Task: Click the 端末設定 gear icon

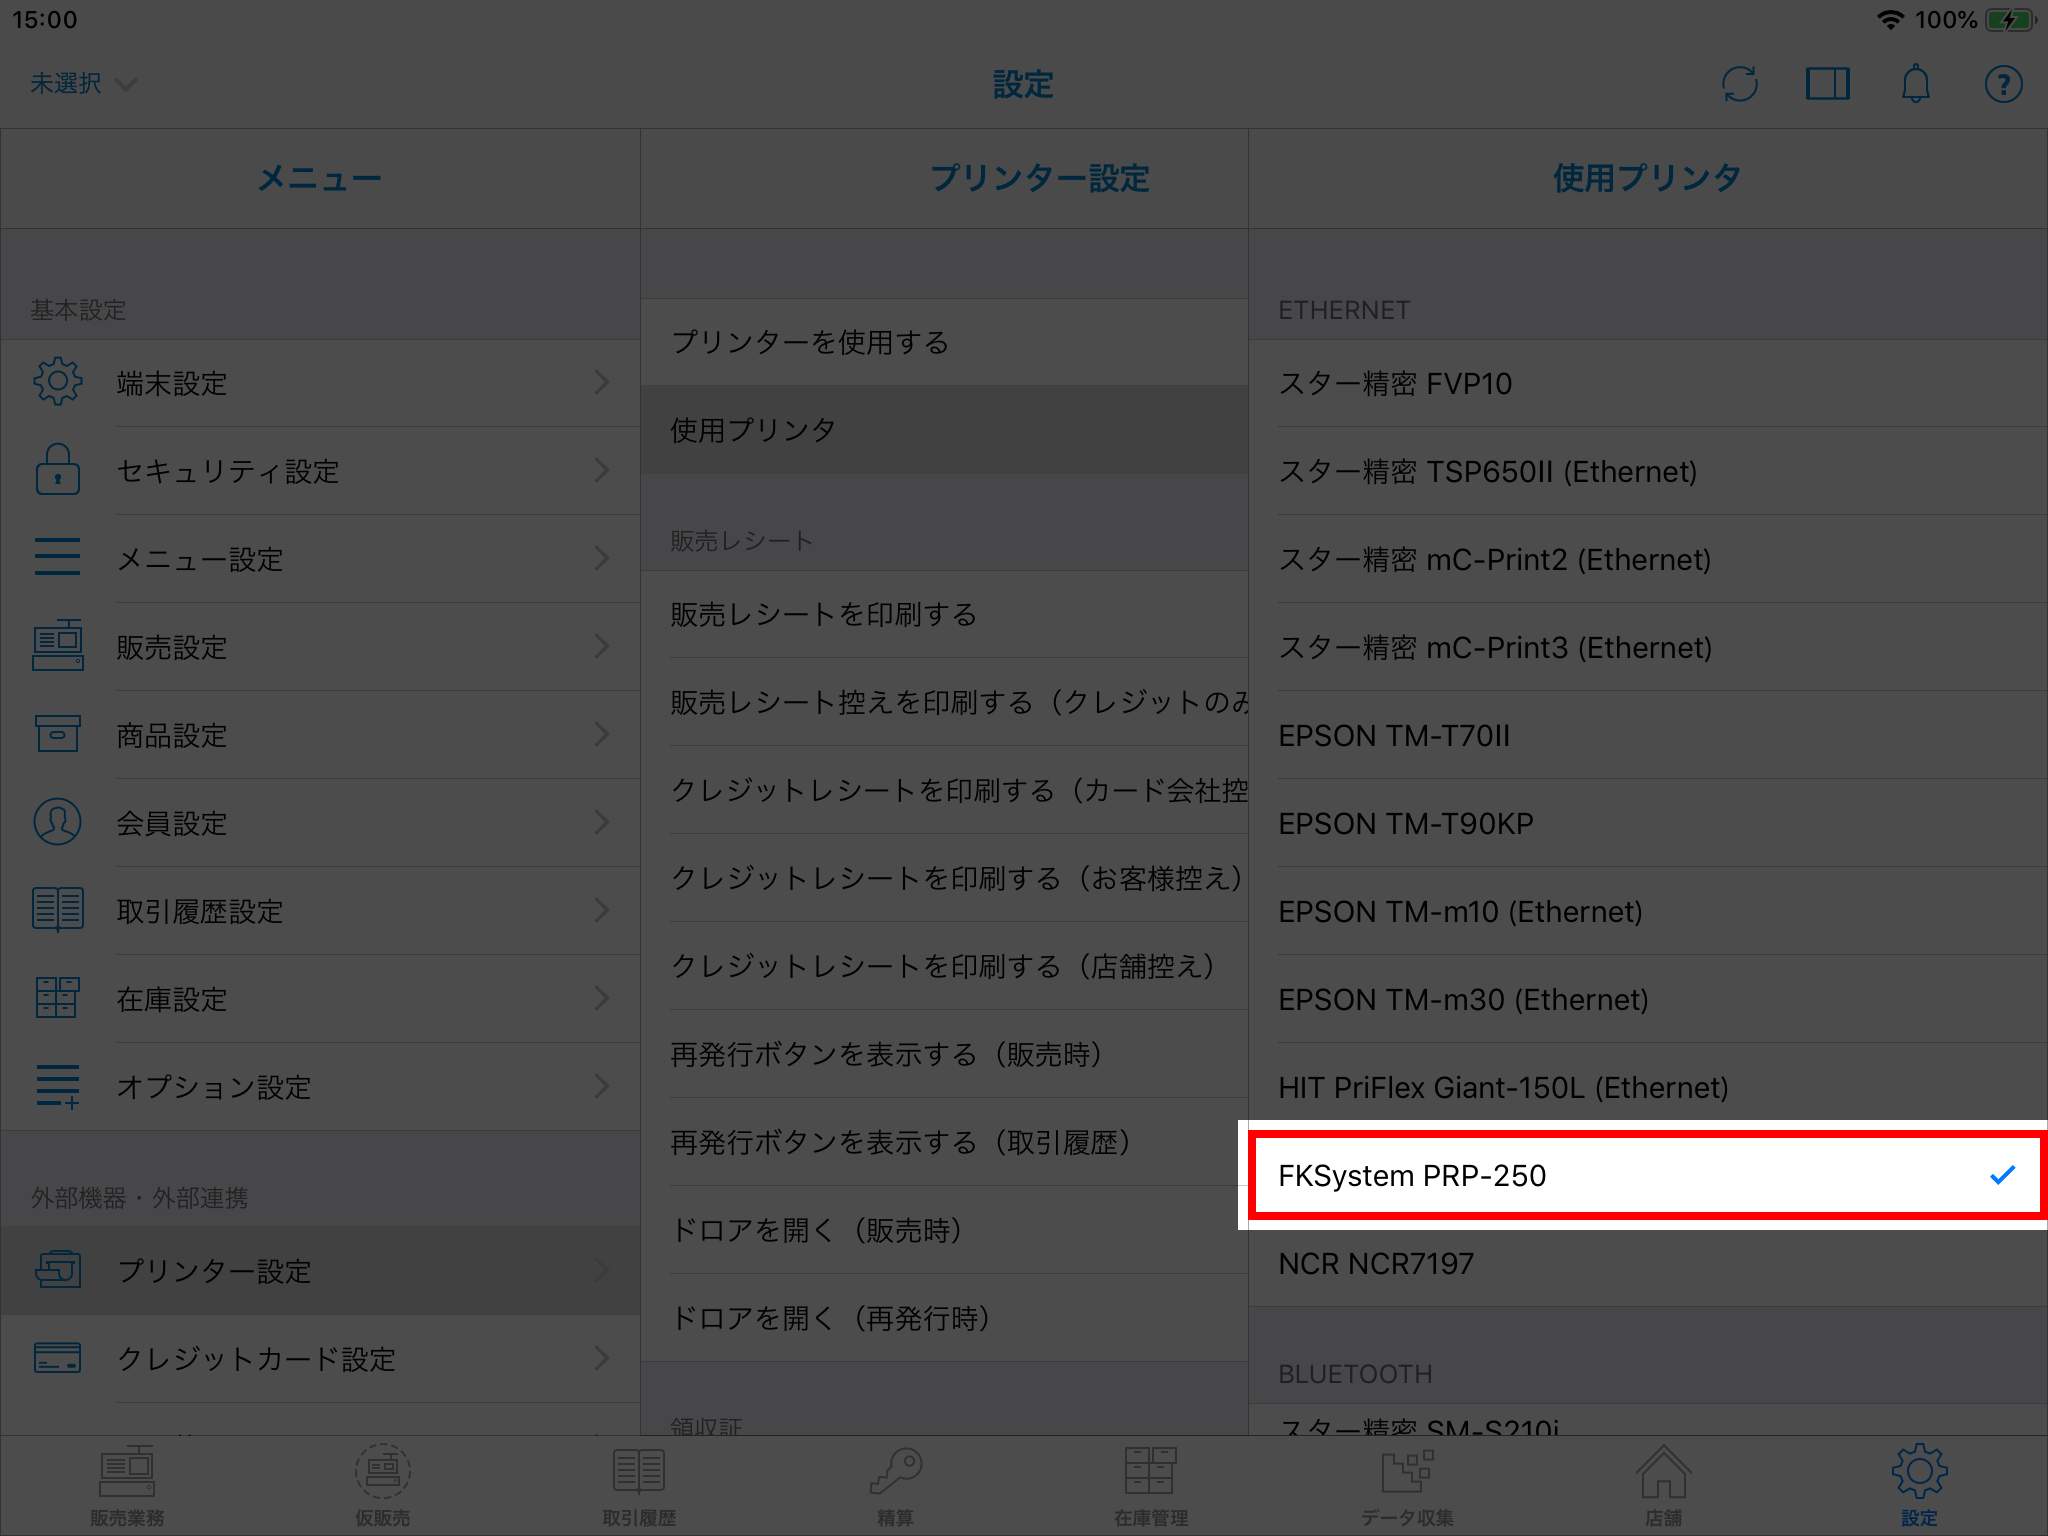Action: 58,382
